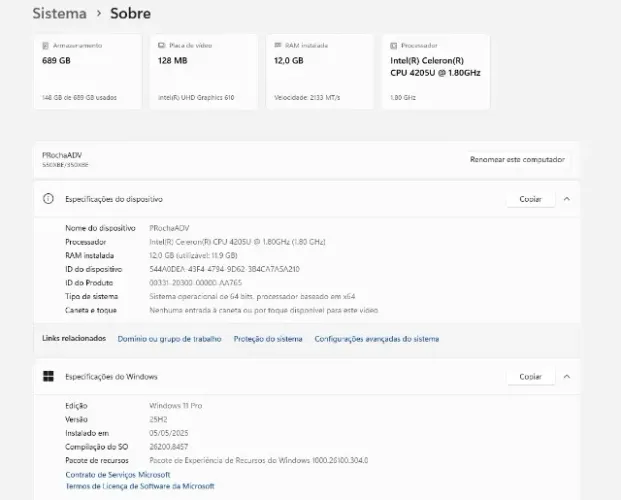The height and width of the screenshot is (500, 621).
Task: Select the Nome do dispositivo value PRochaADV
Action: [169, 228]
